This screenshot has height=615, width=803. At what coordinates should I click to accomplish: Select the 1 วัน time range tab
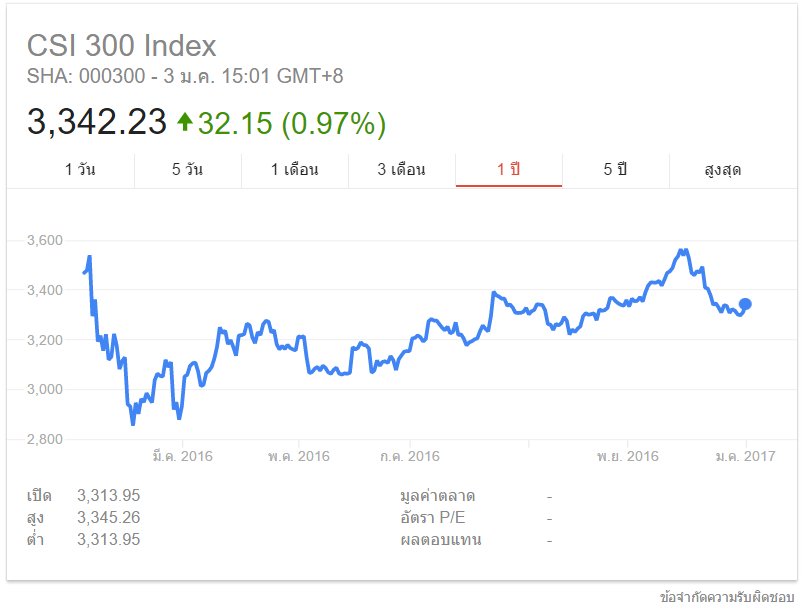[80, 170]
